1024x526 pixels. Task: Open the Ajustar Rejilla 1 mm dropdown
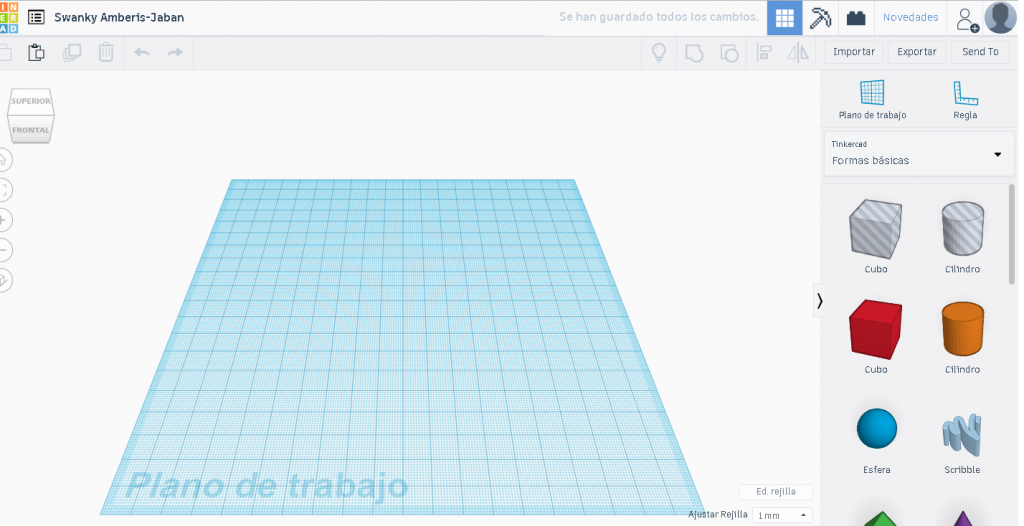point(781,515)
